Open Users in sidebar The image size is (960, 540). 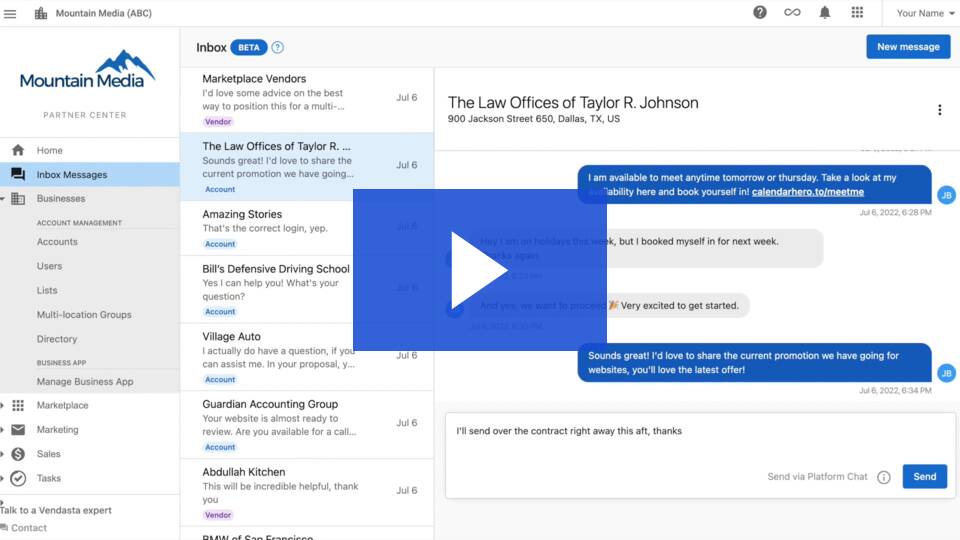click(49, 266)
